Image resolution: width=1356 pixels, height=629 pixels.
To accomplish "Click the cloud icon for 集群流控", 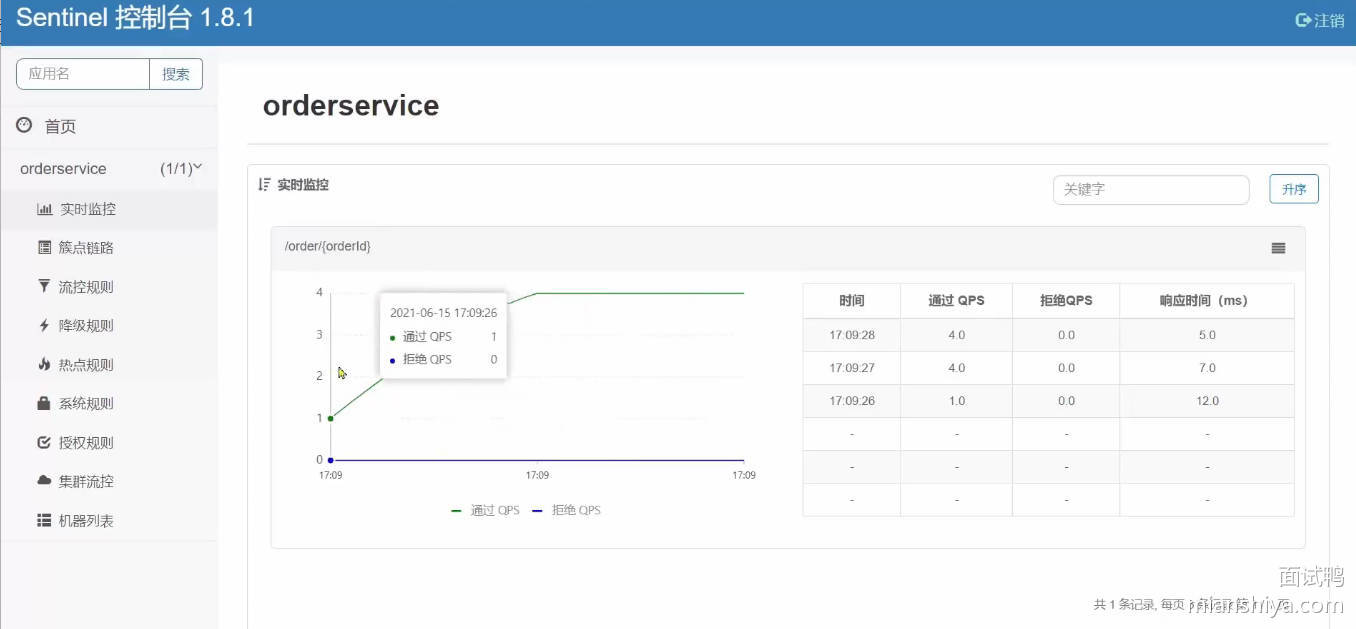I will click(x=44, y=481).
